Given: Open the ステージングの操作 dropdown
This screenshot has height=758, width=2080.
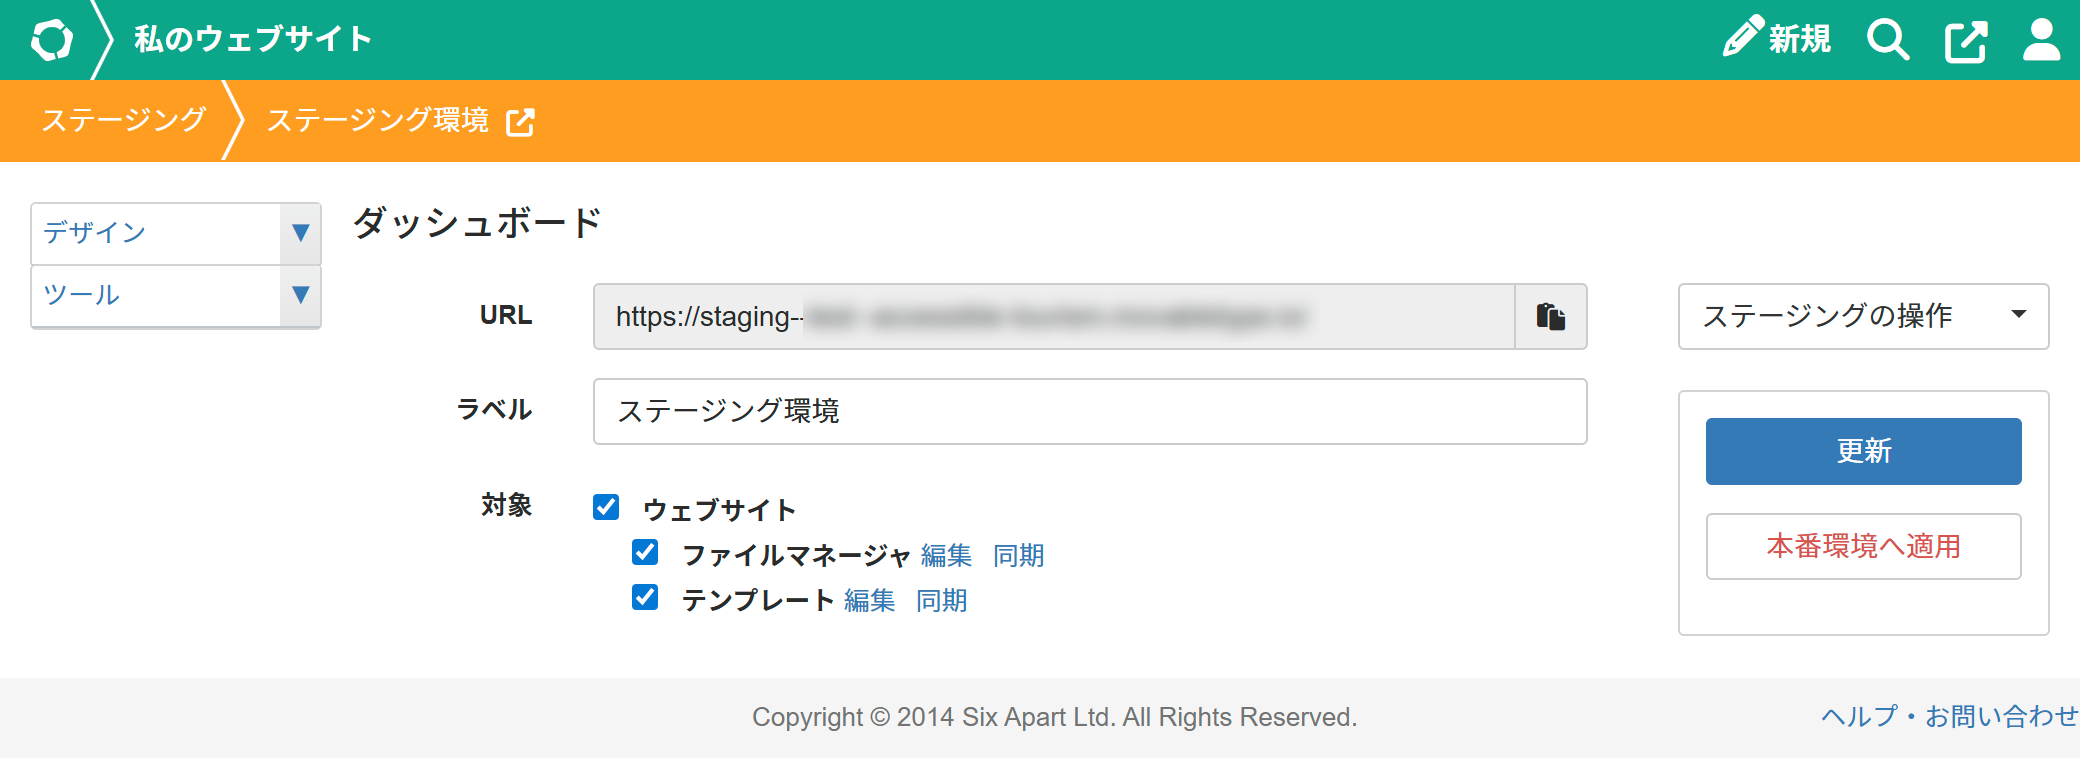Looking at the screenshot, I should [x=1862, y=316].
